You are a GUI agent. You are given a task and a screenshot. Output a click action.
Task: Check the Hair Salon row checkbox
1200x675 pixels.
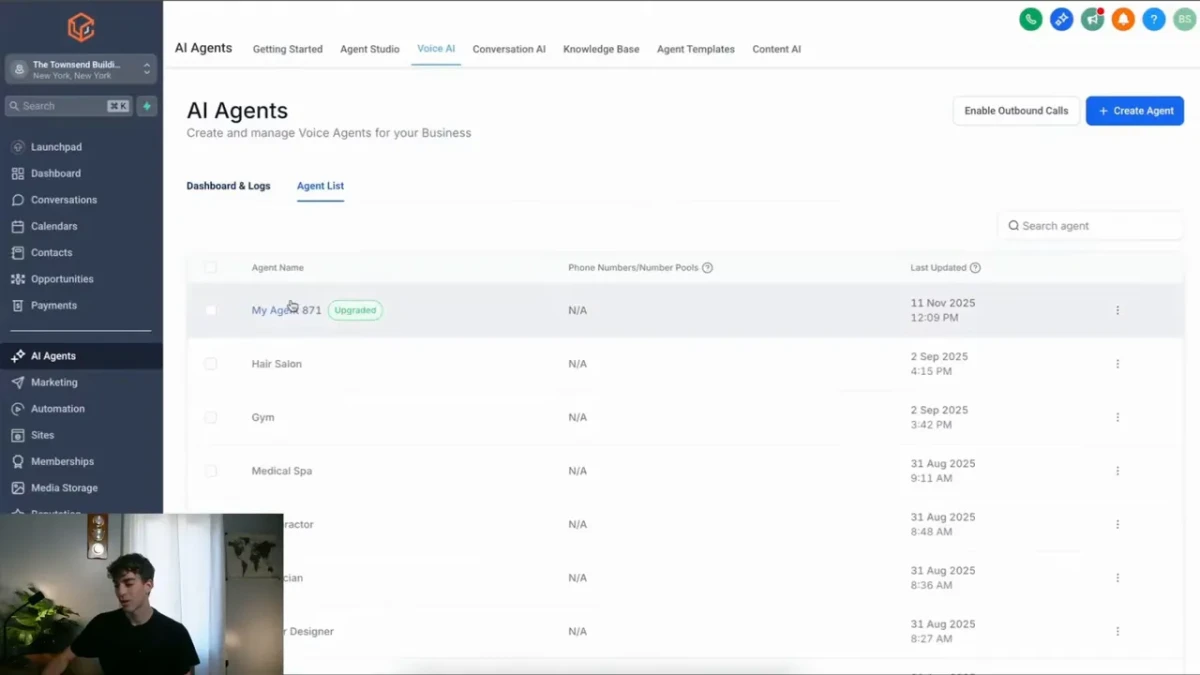tap(210, 364)
